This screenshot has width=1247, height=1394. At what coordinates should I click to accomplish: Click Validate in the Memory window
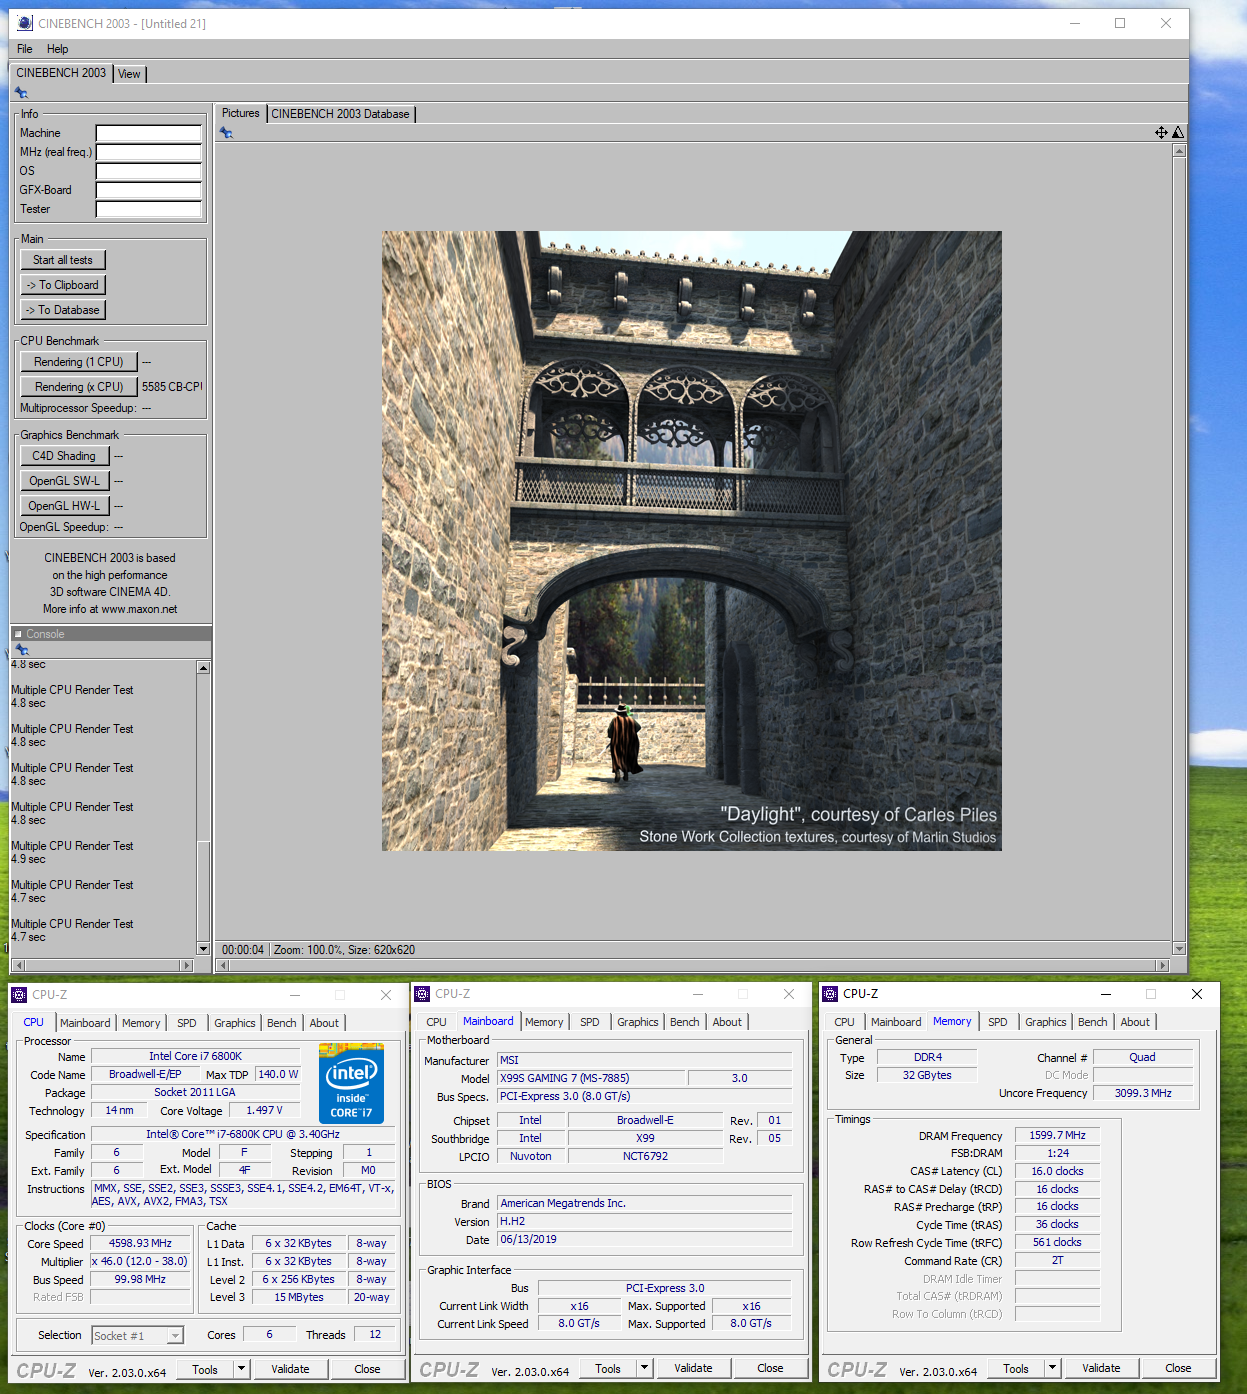(x=1101, y=1368)
